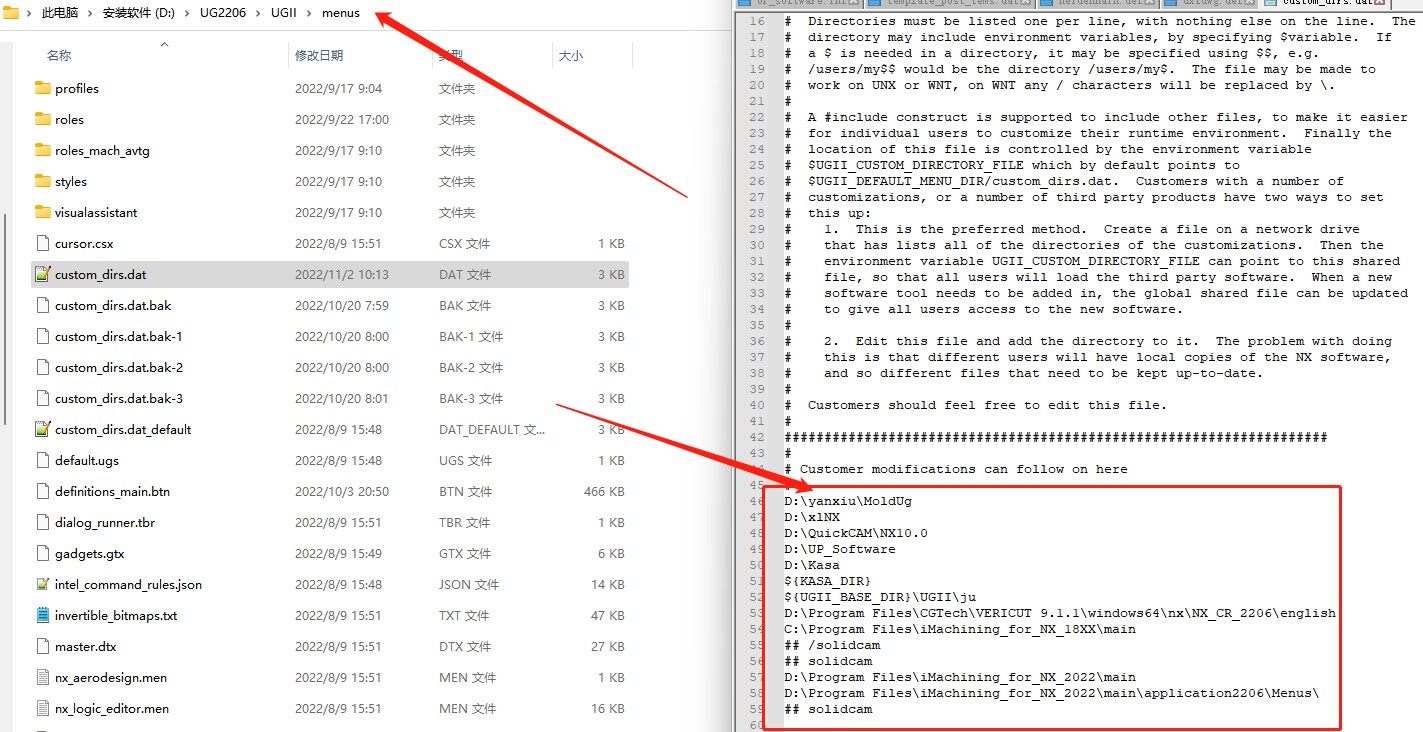Click the invertible_bitmaps.txt file icon
This screenshot has width=1423, height=732.
42,615
